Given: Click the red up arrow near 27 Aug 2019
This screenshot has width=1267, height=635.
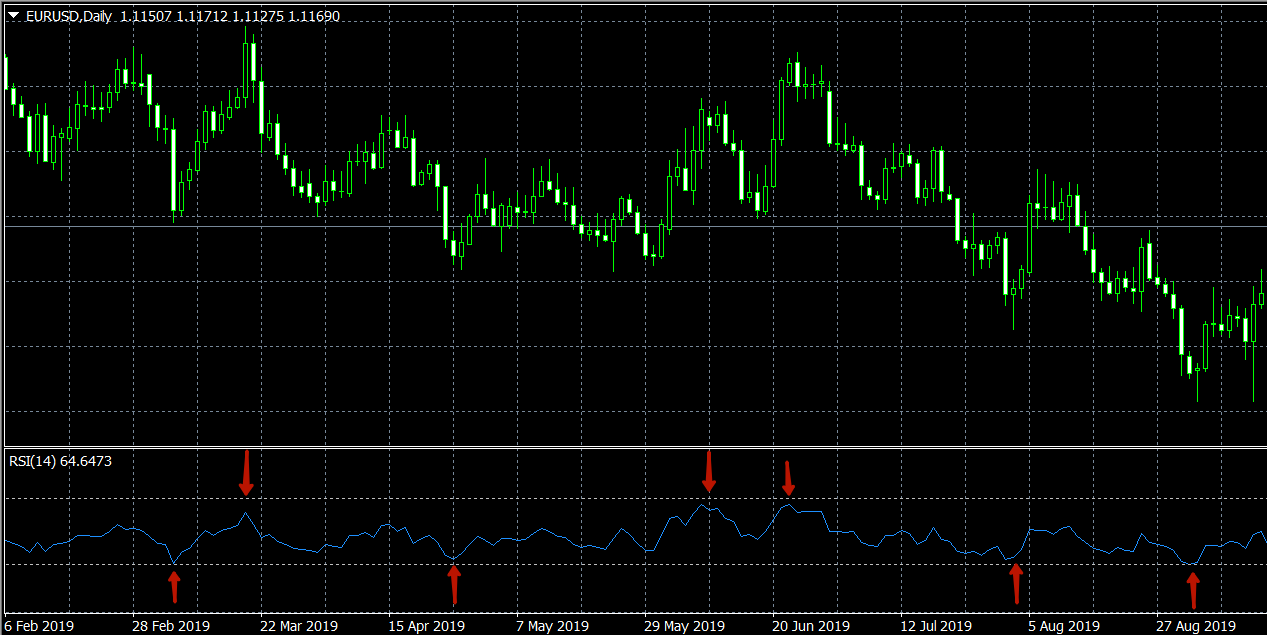Looking at the screenshot, I should [x=1192, y=589].
